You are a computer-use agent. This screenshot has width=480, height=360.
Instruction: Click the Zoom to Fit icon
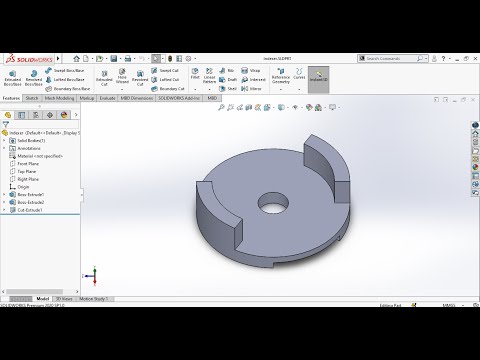221,107
